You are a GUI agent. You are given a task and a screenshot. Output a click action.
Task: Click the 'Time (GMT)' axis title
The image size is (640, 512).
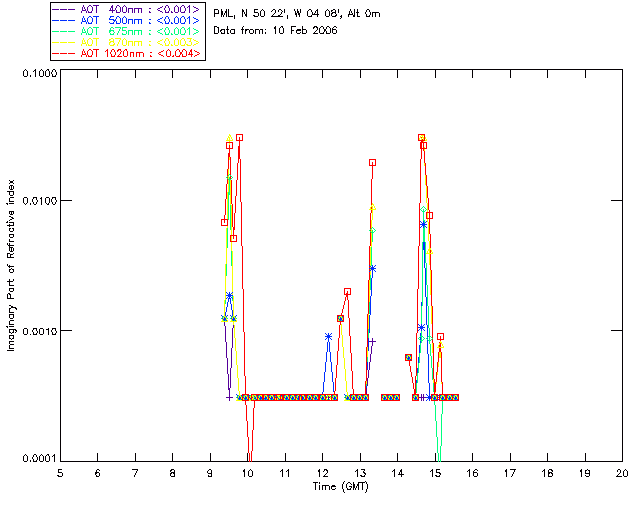coord(341,487)
